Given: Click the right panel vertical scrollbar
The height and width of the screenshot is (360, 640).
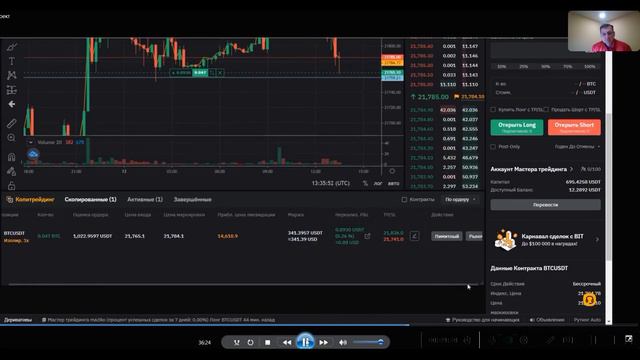Looking at the screenshot, I should click(609, 186).
